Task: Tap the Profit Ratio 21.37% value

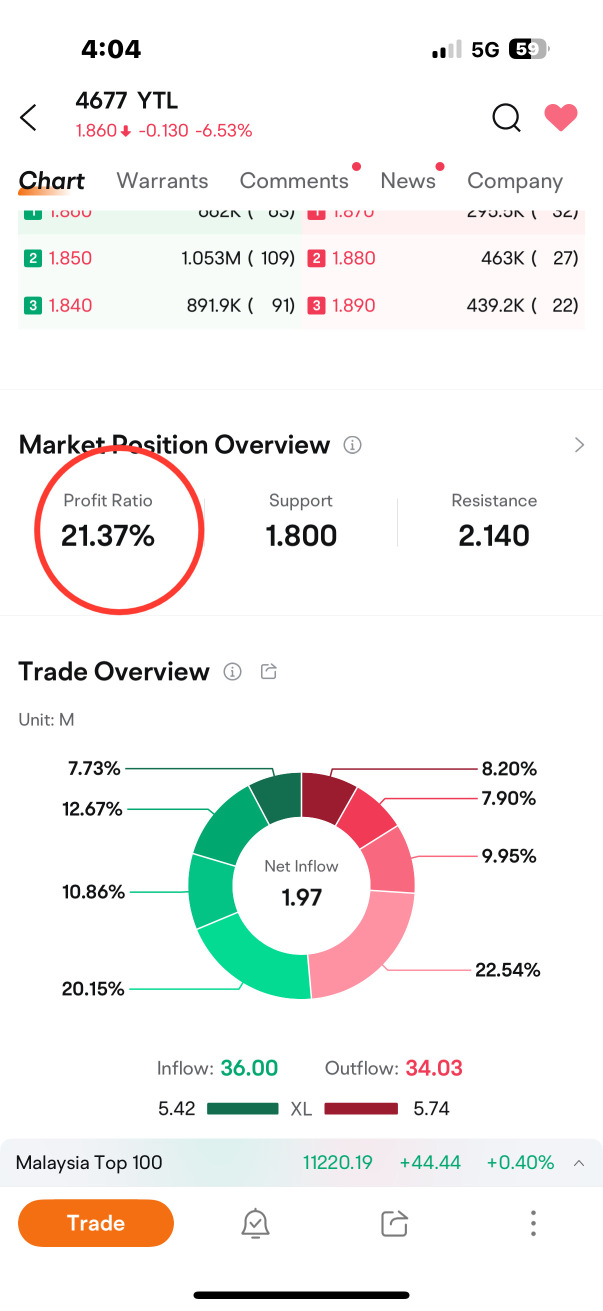Action: [x=108, y=536]
